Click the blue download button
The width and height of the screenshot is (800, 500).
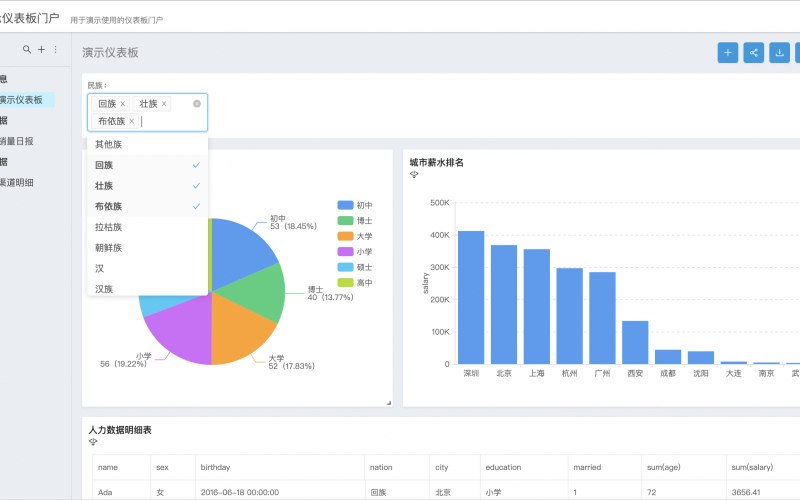780,53
